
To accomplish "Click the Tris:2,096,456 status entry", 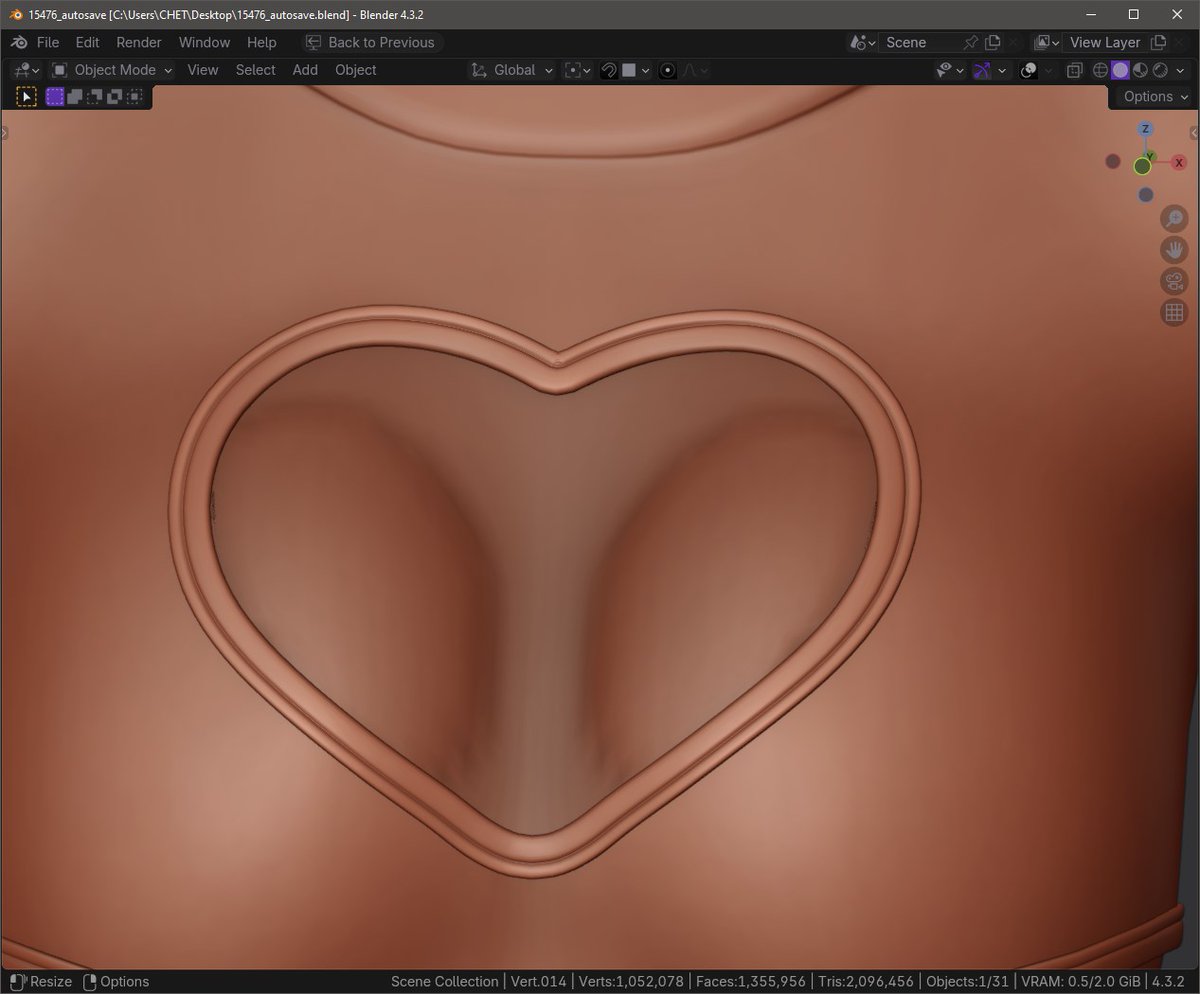I will click(866, 981).
